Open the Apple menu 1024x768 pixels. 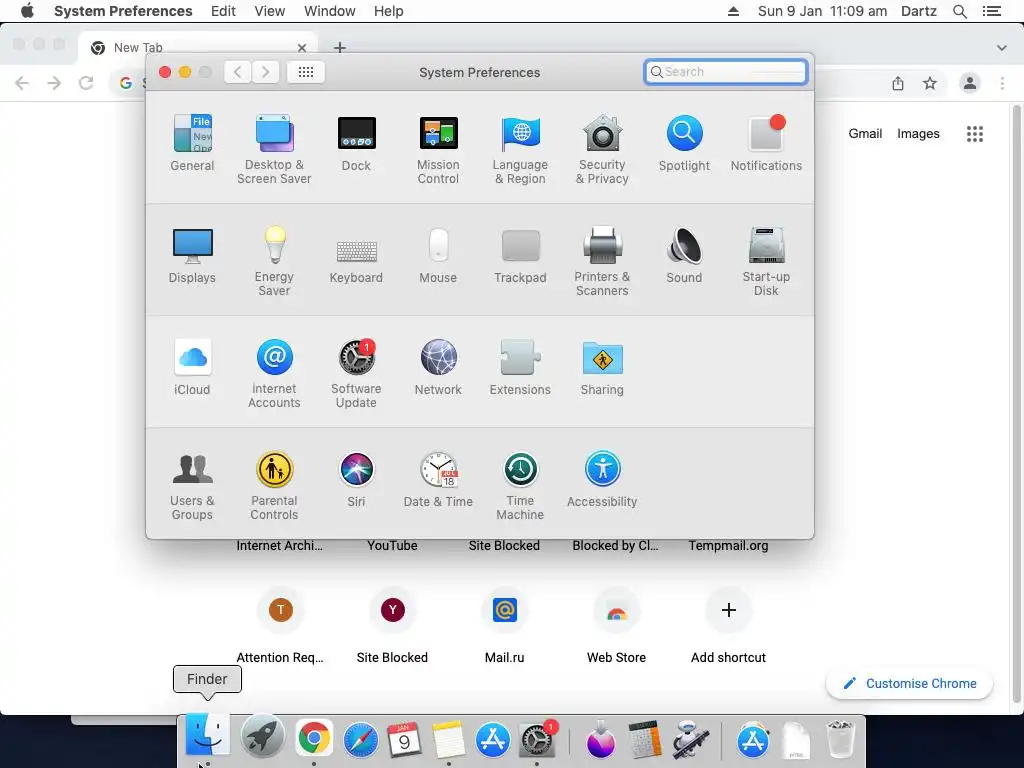(x=27, y=11)
